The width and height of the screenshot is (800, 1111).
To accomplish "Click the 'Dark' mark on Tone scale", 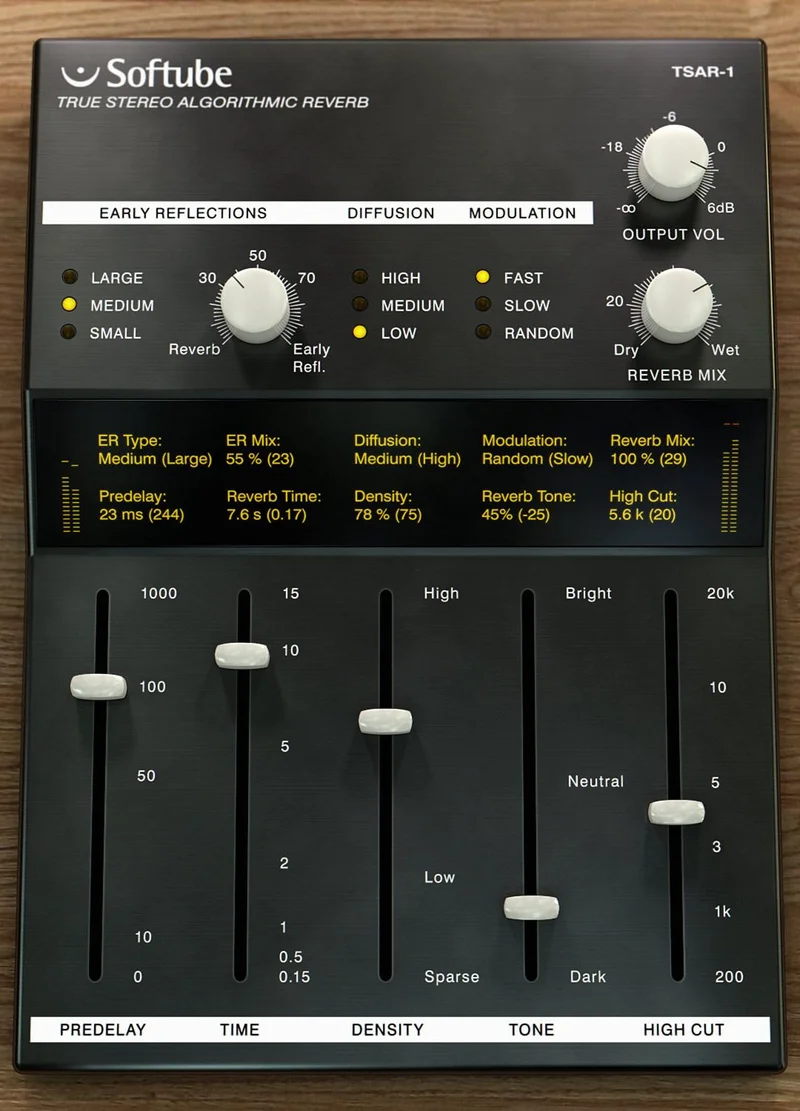I will click(x=588, y=976).
